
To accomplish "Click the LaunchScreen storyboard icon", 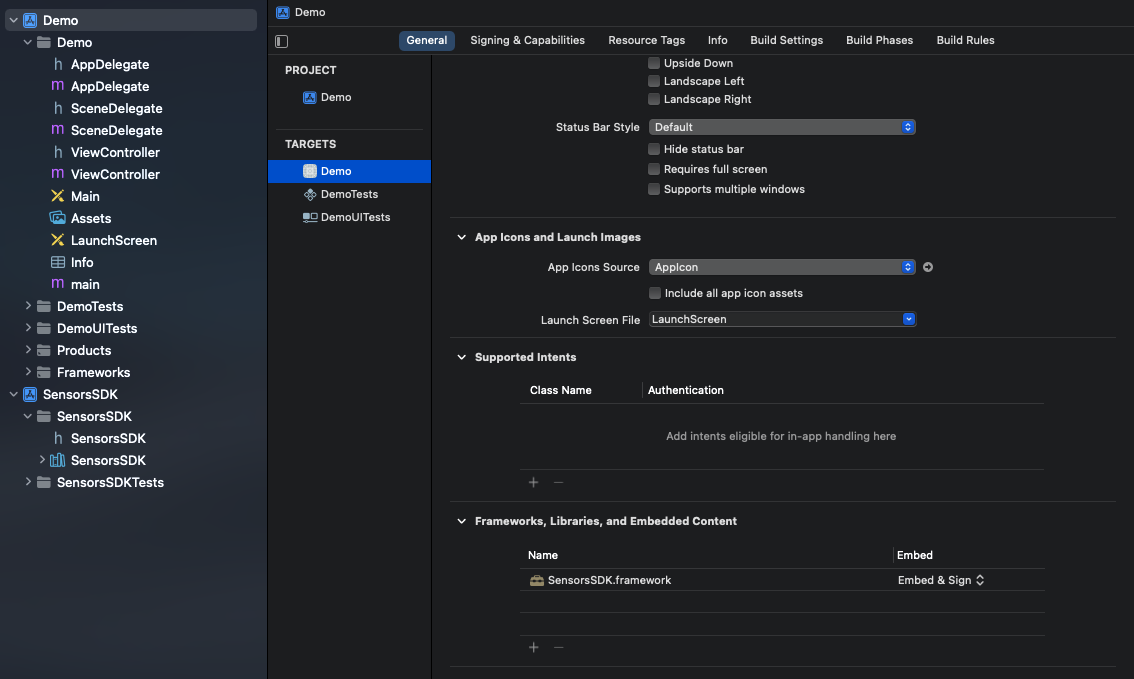I will tap(58, 240).
